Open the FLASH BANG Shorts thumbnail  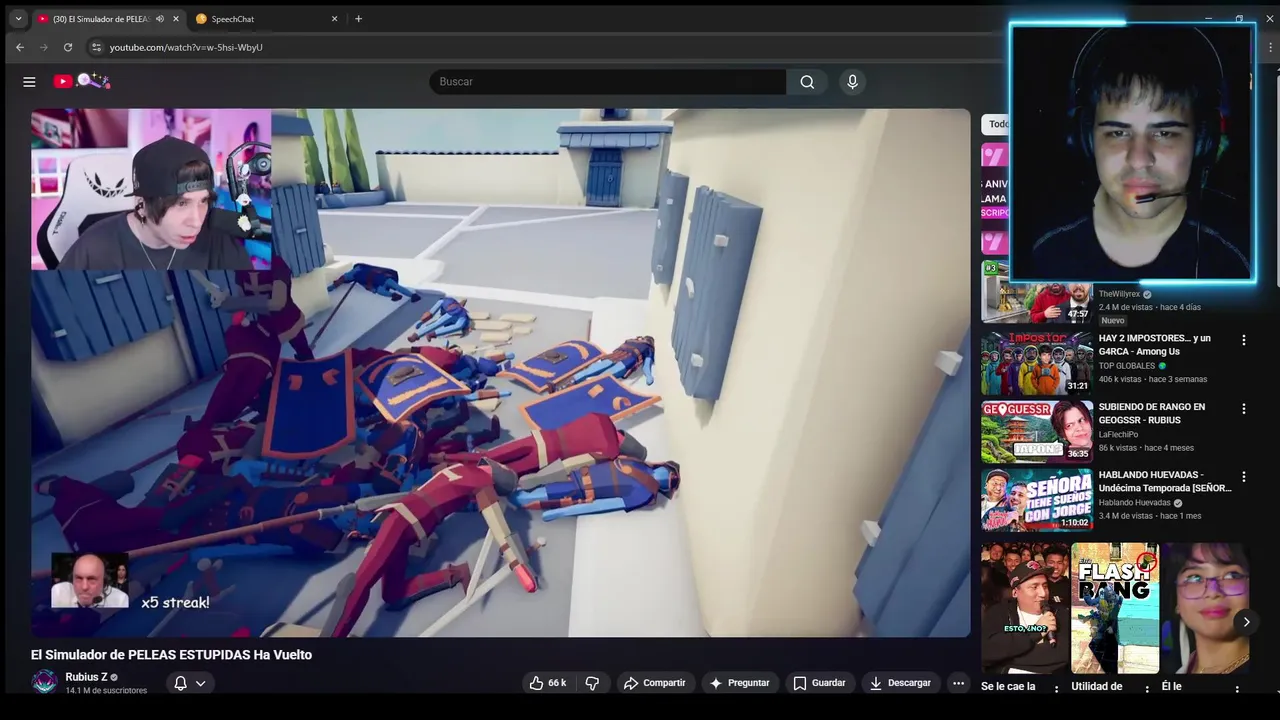tap(1115, 608)
